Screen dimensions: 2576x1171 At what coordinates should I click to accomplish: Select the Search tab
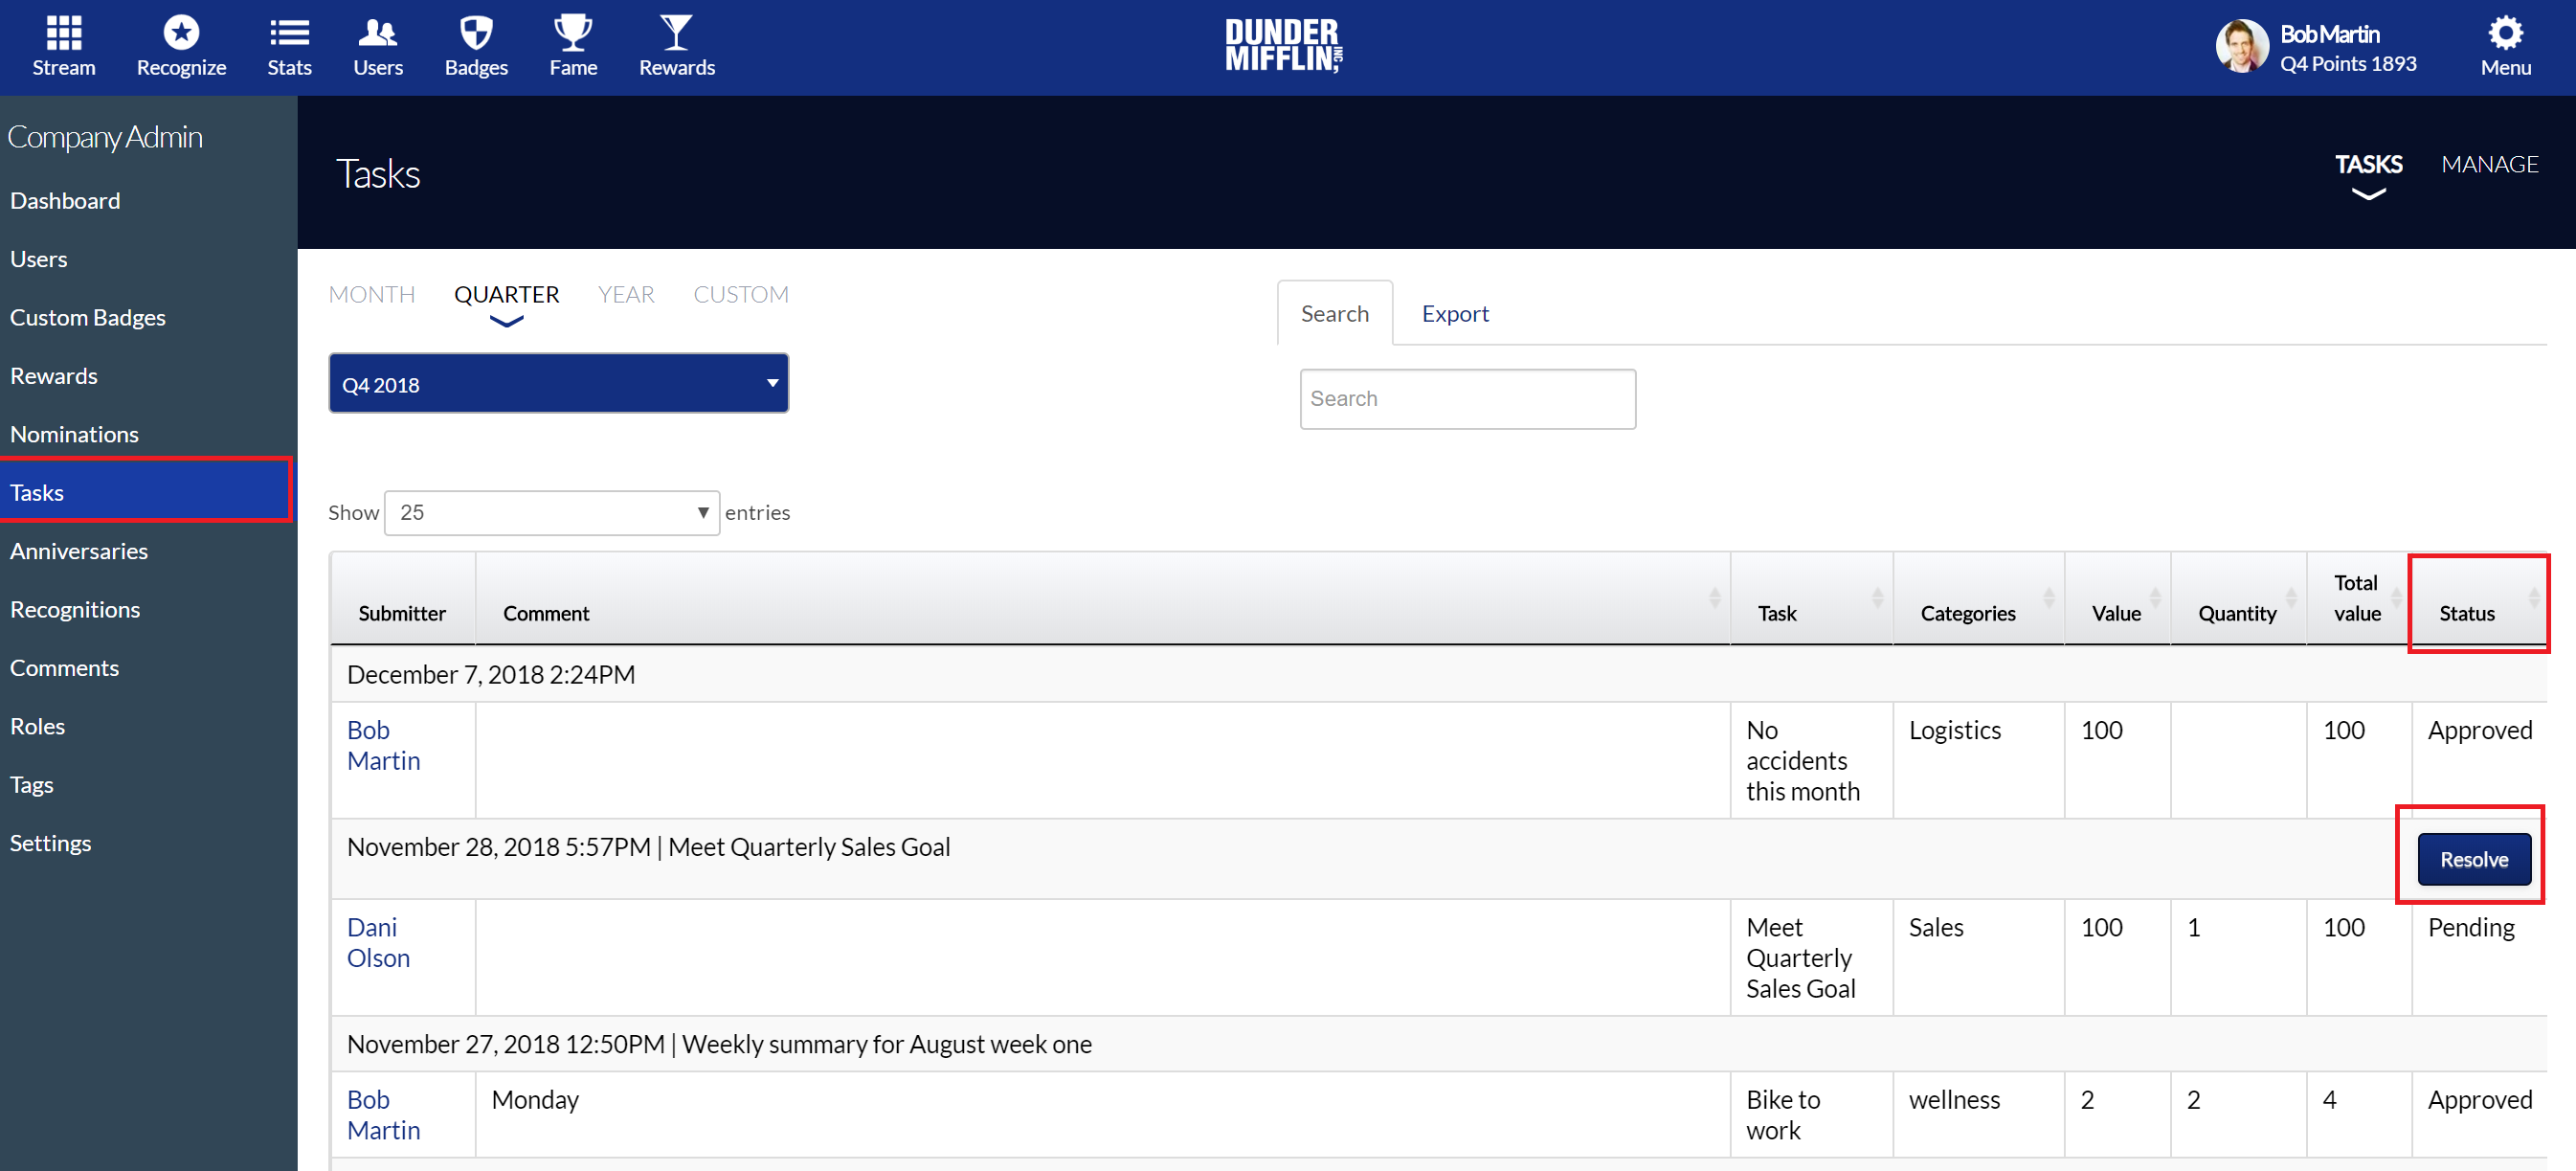(x=1335, y=314)
